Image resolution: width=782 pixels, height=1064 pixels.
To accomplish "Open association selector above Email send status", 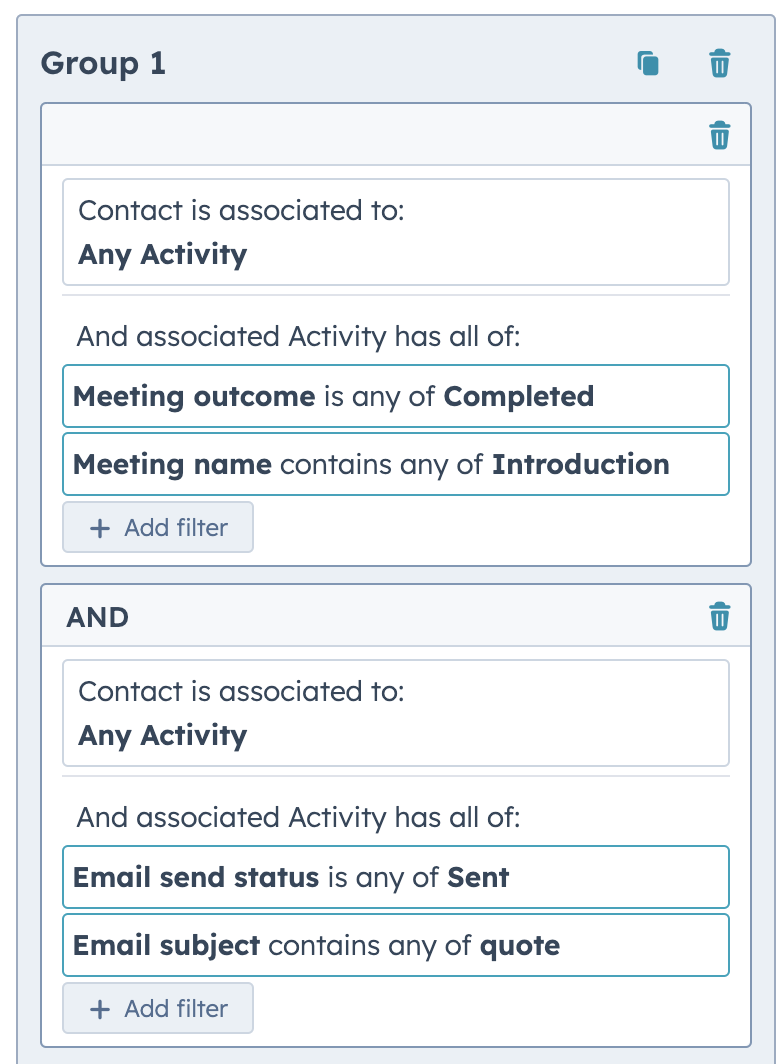I will (395, 713).
